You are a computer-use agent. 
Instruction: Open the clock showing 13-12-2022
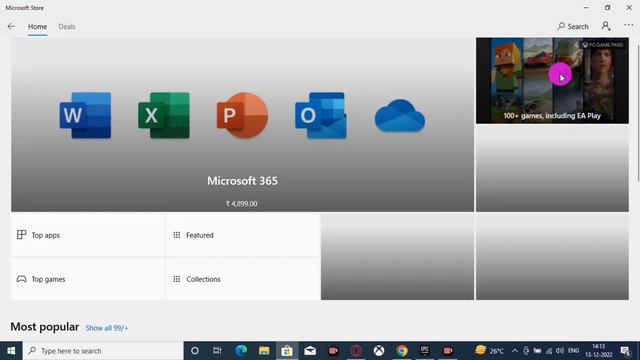click(x=599, y=351)
